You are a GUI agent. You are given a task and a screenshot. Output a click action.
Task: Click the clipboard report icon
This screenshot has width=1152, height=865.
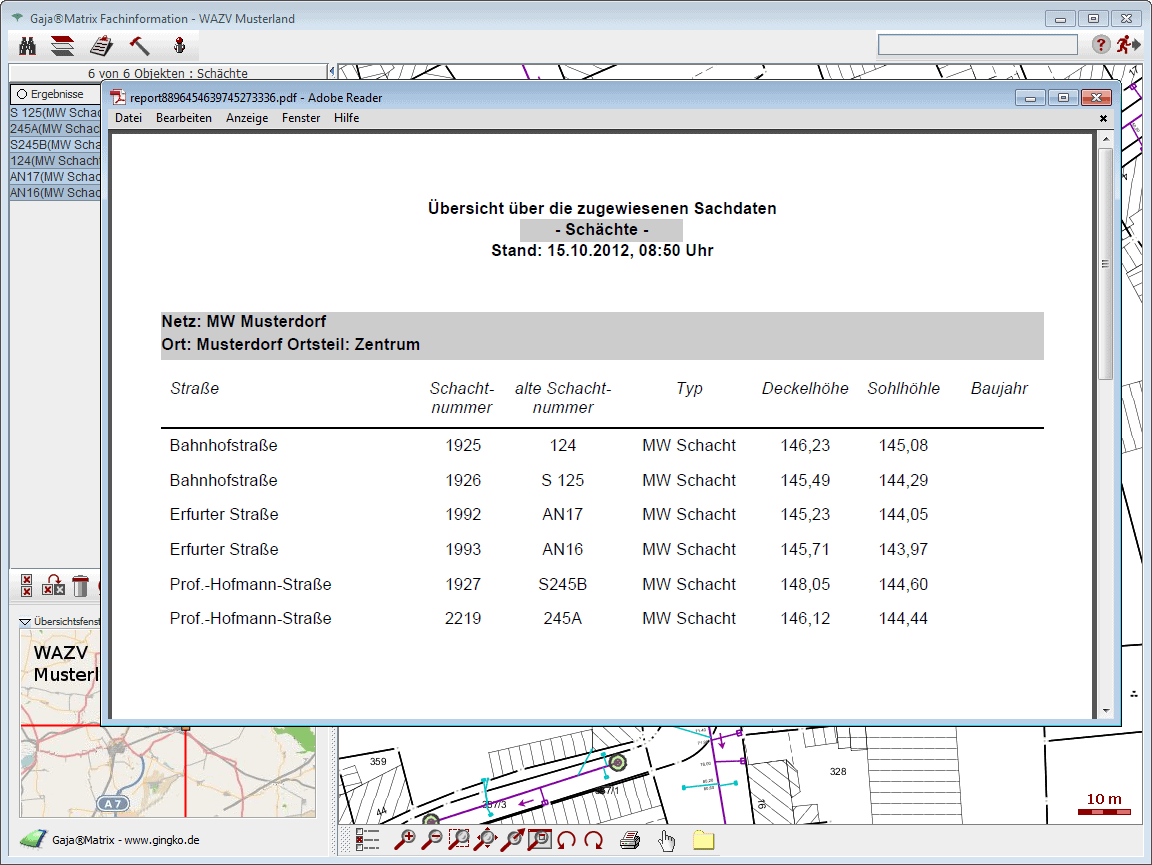click(x=100, y=45)
